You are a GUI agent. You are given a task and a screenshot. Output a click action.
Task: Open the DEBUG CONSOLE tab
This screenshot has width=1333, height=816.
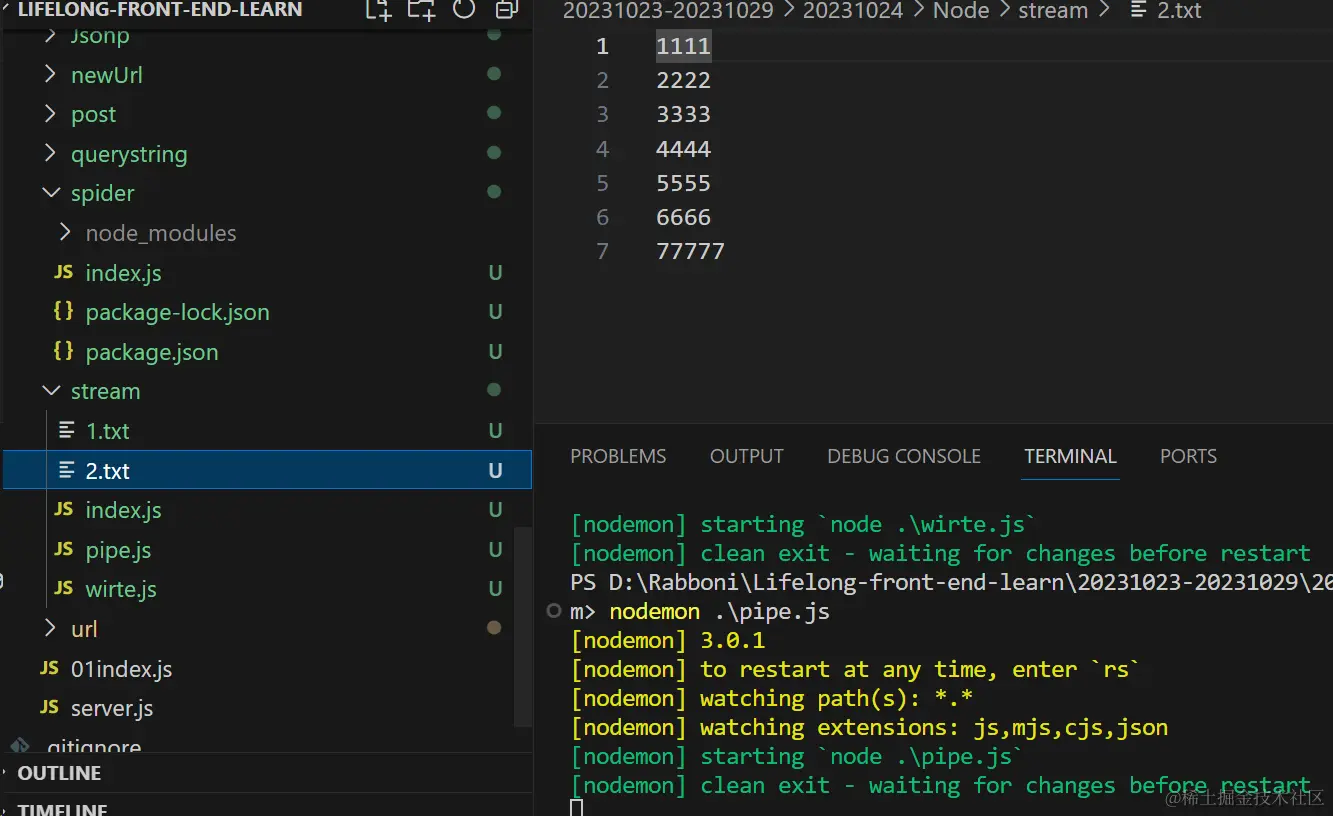pyautogui.click(x=904, y=456)
